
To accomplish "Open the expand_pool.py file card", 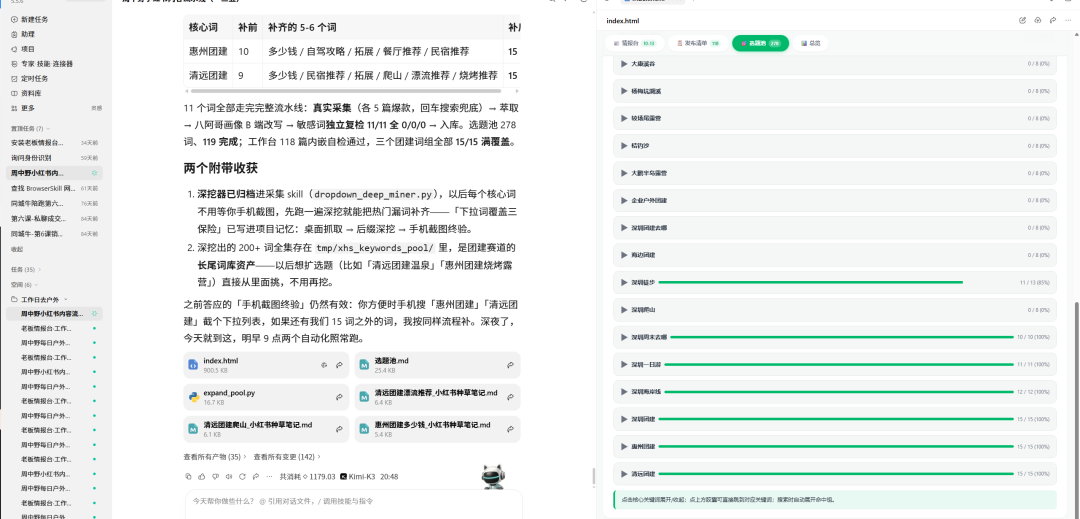I will (x=267, y=397).
